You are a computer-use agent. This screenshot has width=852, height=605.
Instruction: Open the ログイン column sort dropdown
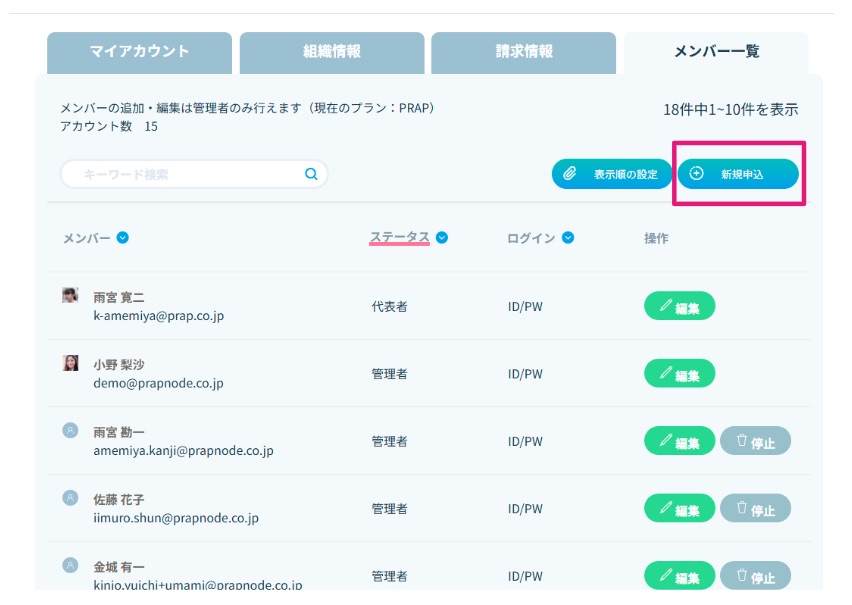point(568,238)
